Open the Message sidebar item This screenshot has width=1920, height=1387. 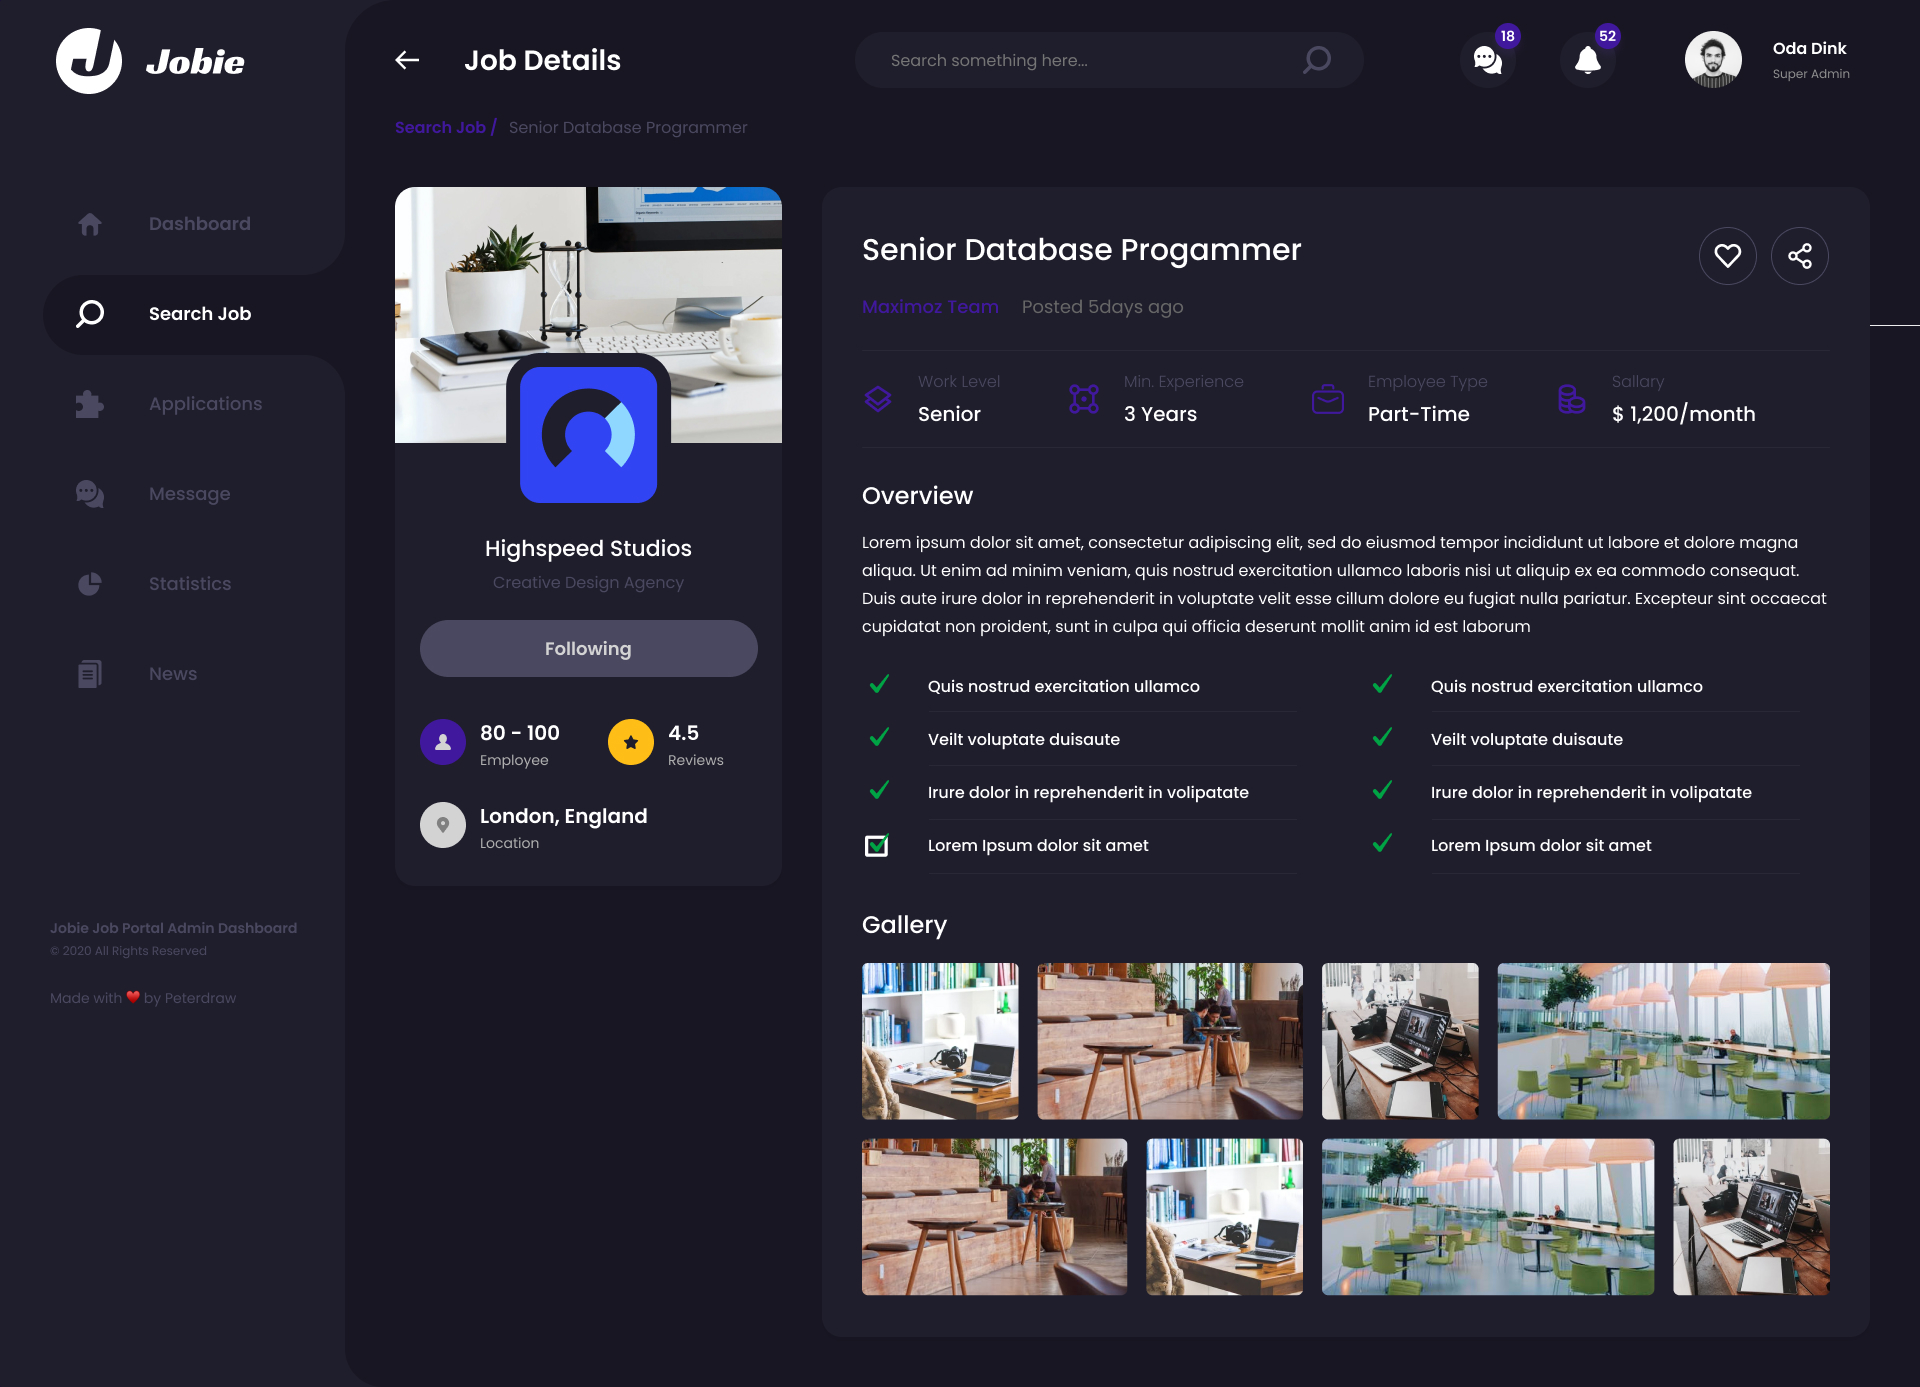(189, 494)
